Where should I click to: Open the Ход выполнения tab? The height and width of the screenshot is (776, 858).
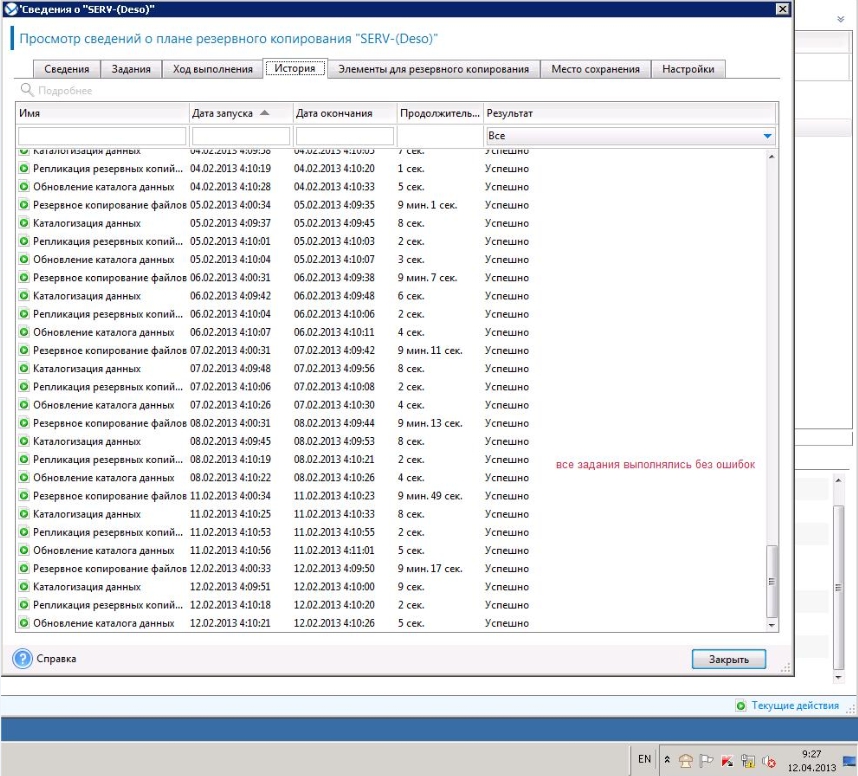[x=213, y=69]
